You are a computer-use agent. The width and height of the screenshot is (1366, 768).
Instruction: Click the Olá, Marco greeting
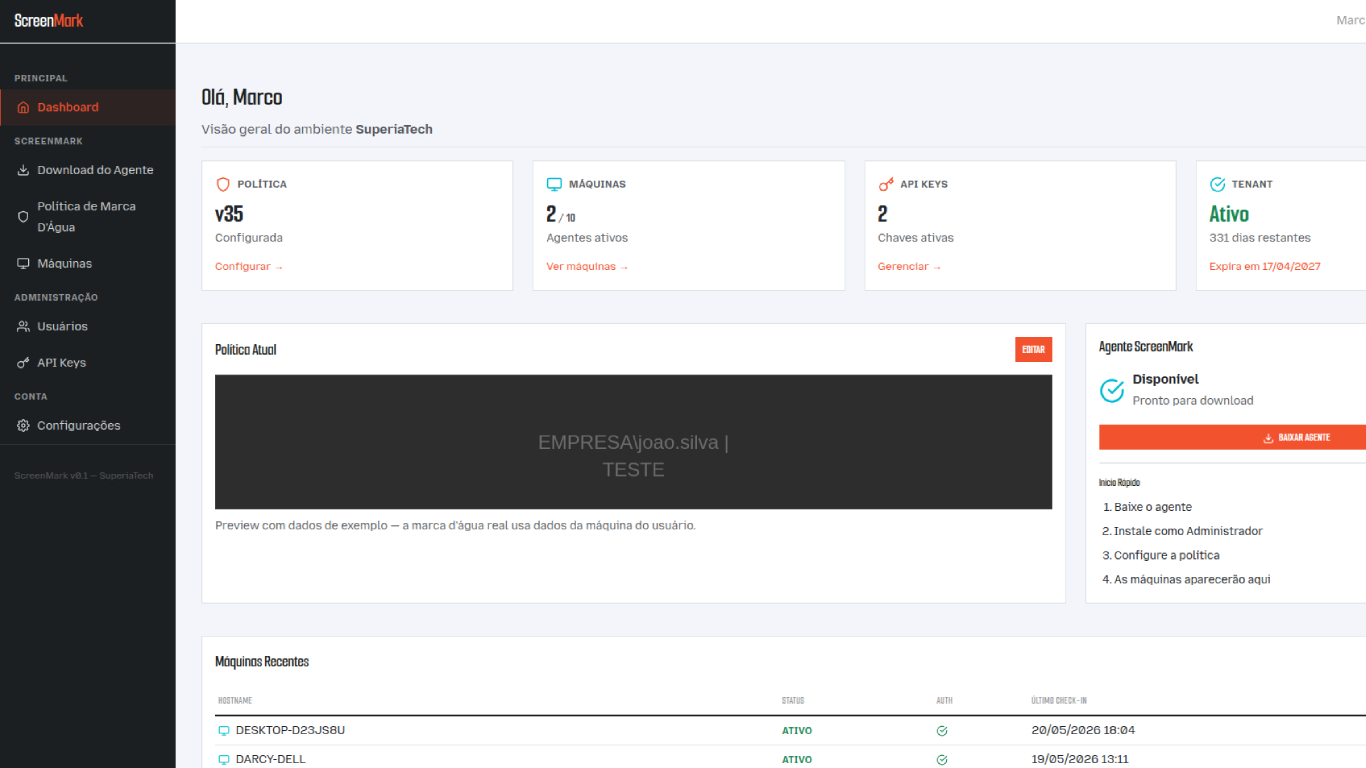coord(242,98)
